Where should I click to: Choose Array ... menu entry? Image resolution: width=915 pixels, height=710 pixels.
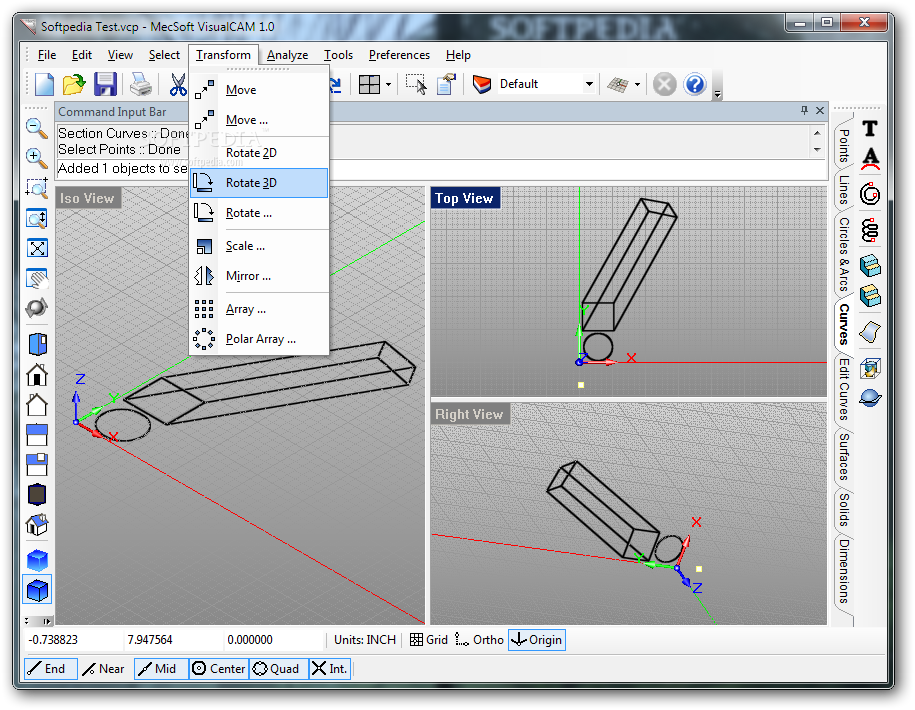[259, 309]
